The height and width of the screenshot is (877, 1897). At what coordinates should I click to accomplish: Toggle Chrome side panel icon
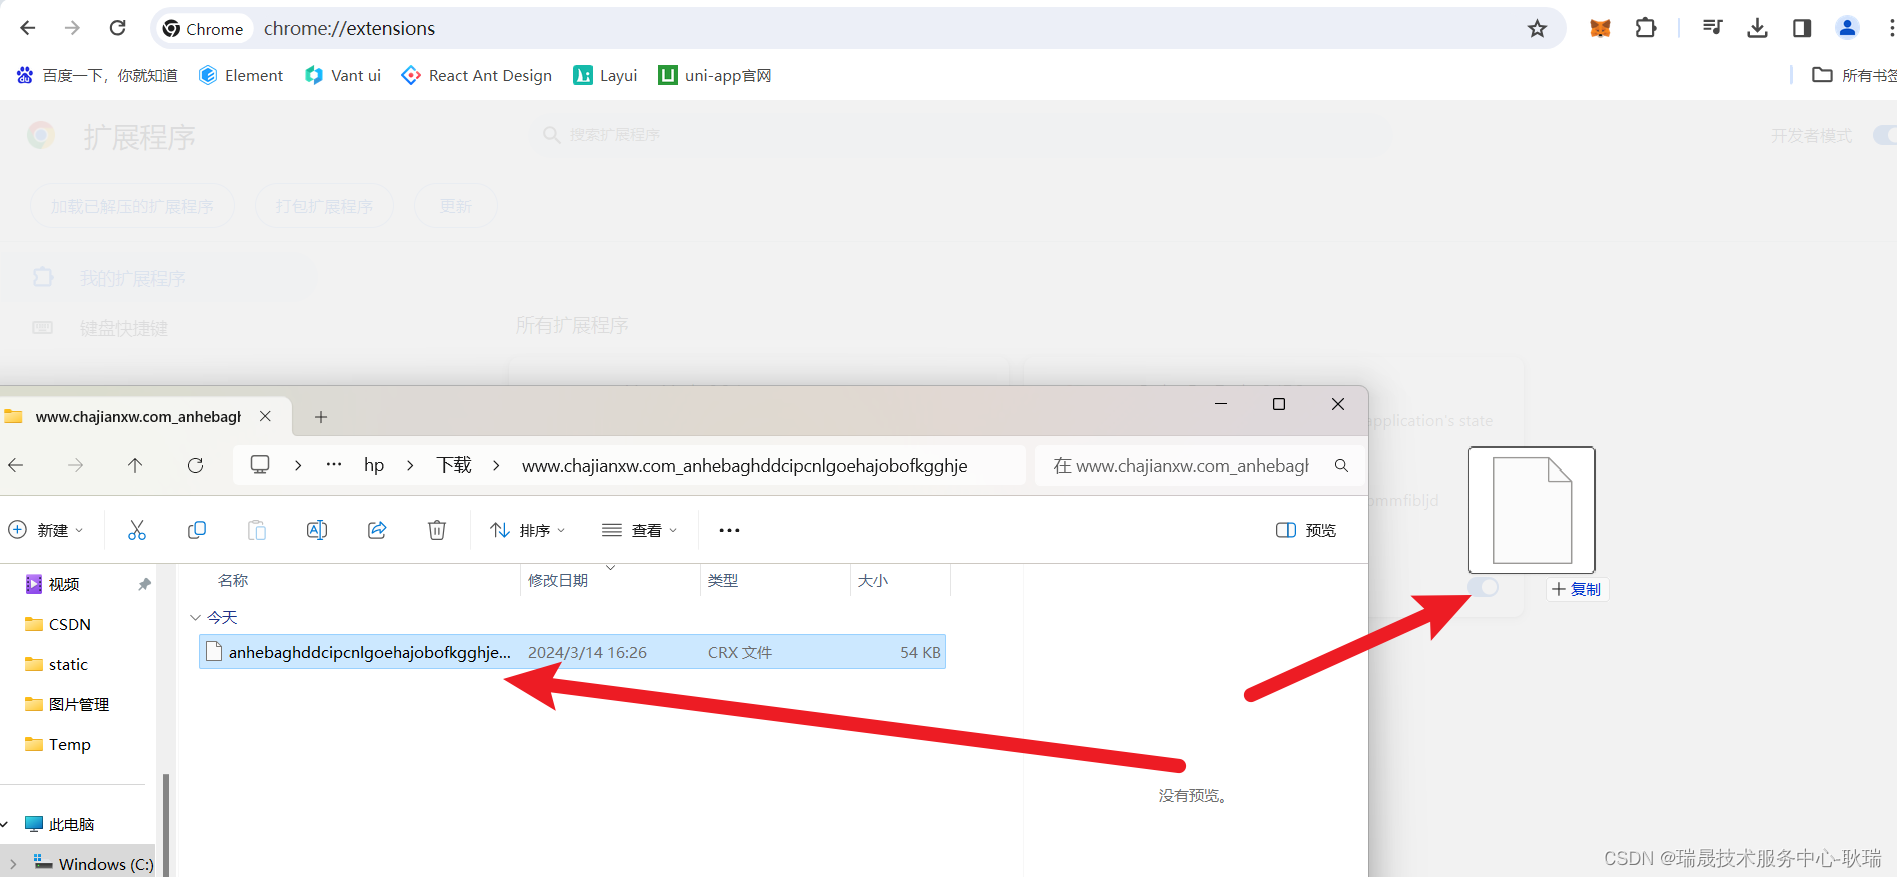tap(1802, 28)
